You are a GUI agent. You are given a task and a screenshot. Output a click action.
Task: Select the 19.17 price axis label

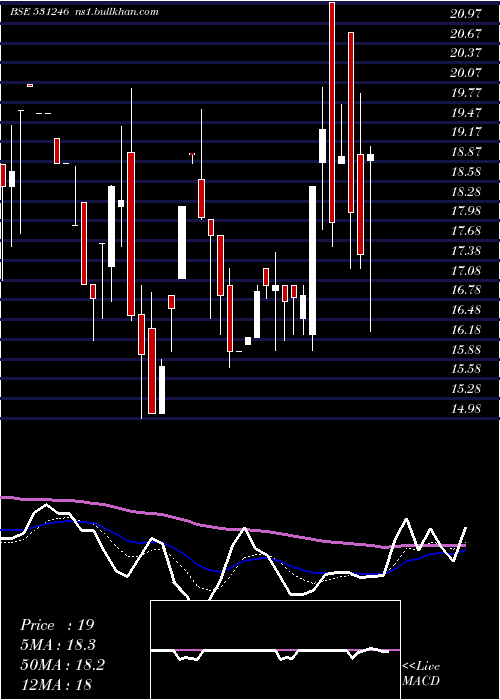point(466,132)
